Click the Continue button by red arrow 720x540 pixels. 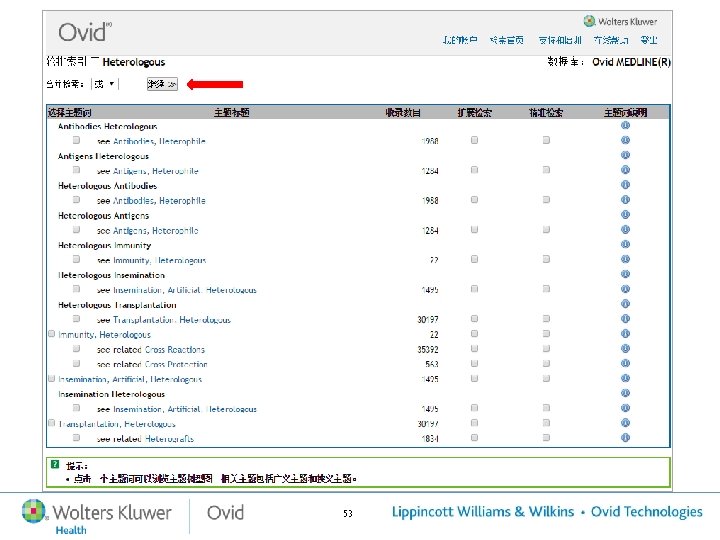(x=162, y=84)
